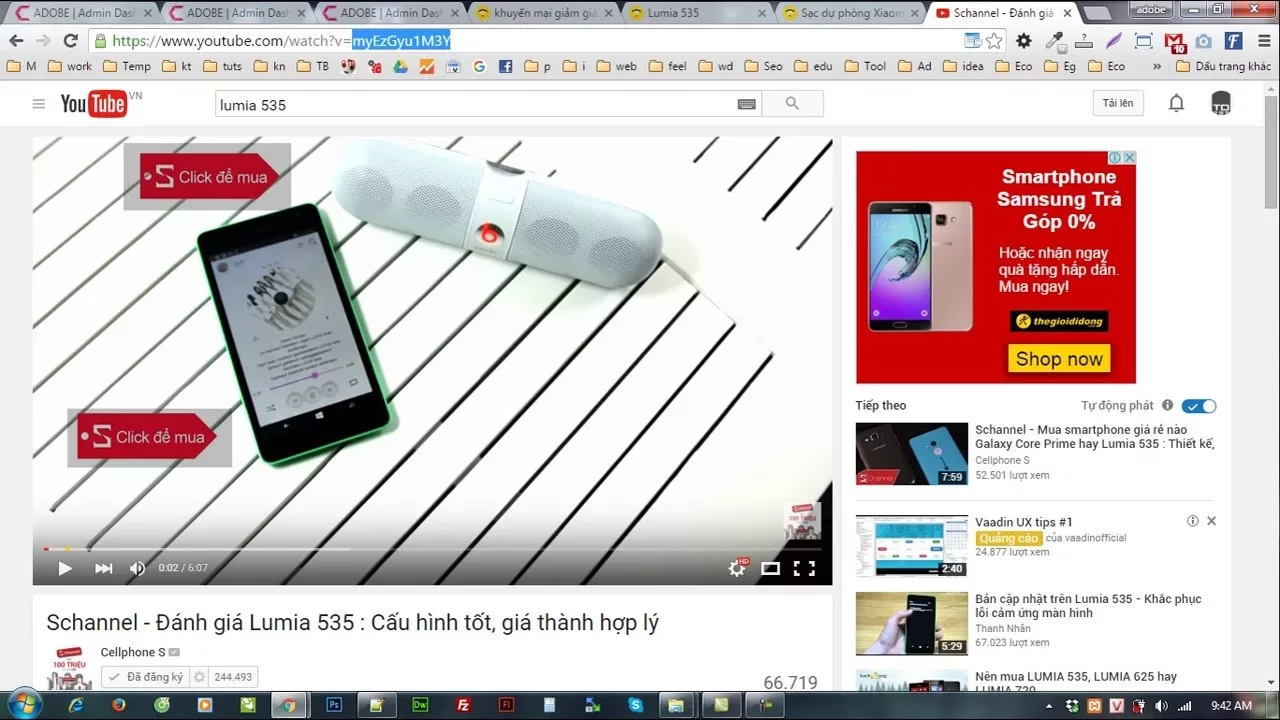Screen dimensions: 1280x720
Task: Open the Cellphone S channel link
Action: click(134, 652)
